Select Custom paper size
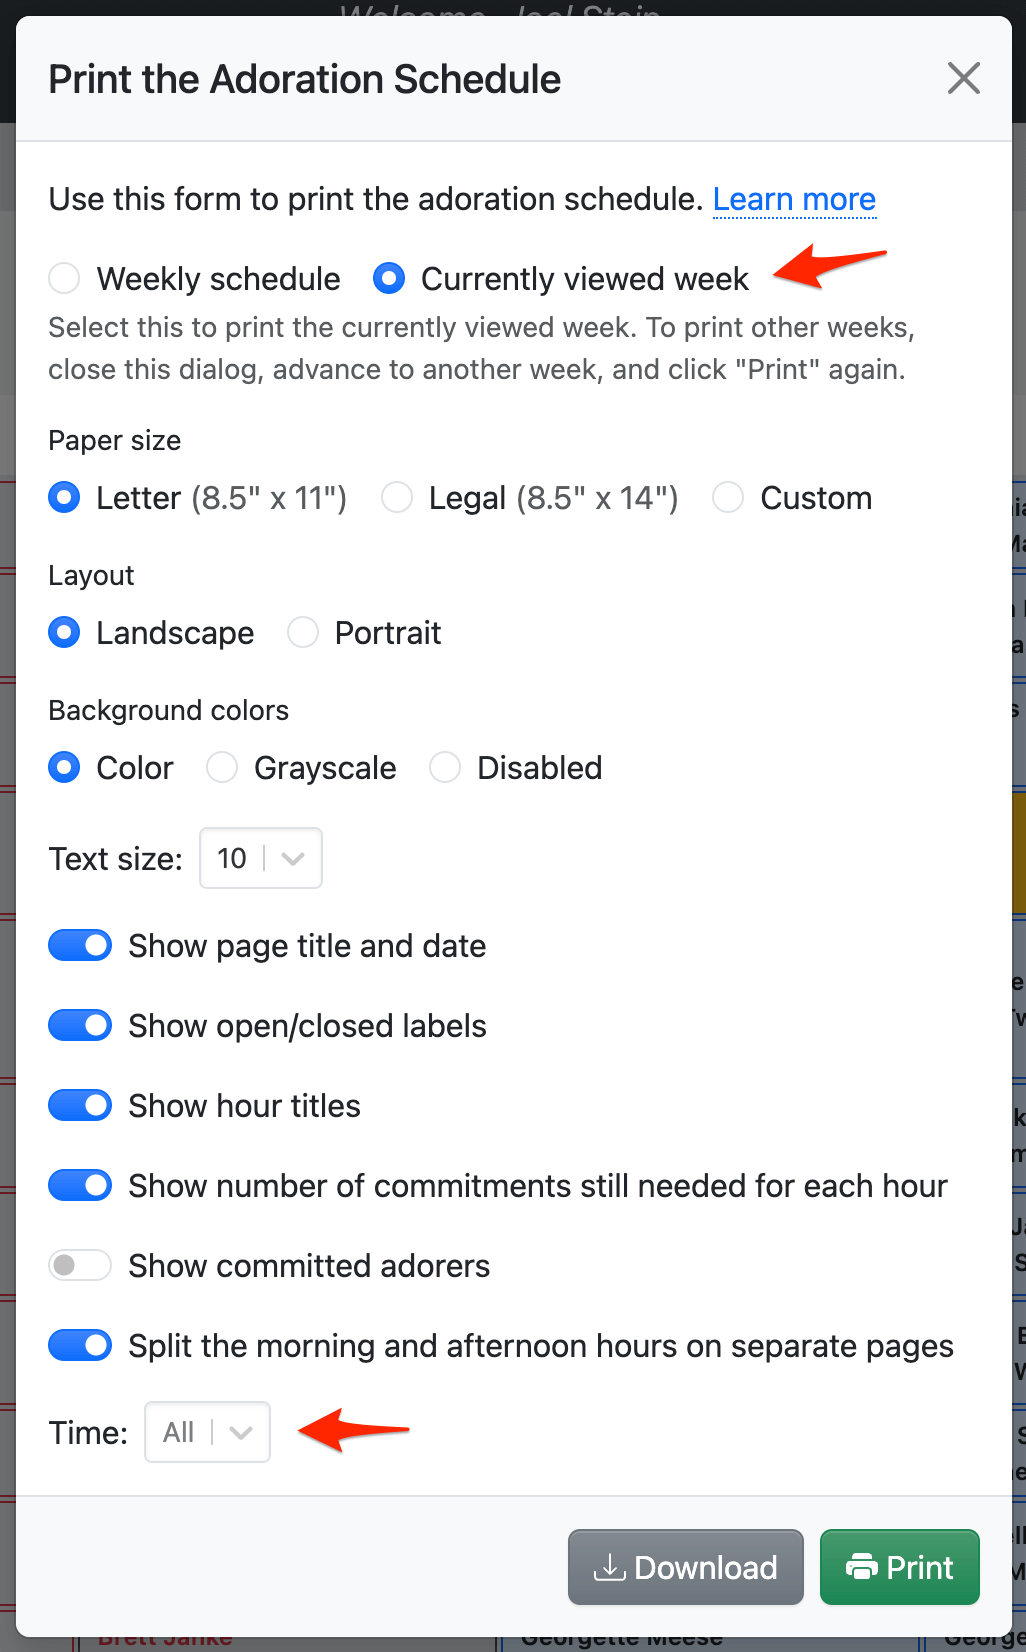 [x=728, y=498]
